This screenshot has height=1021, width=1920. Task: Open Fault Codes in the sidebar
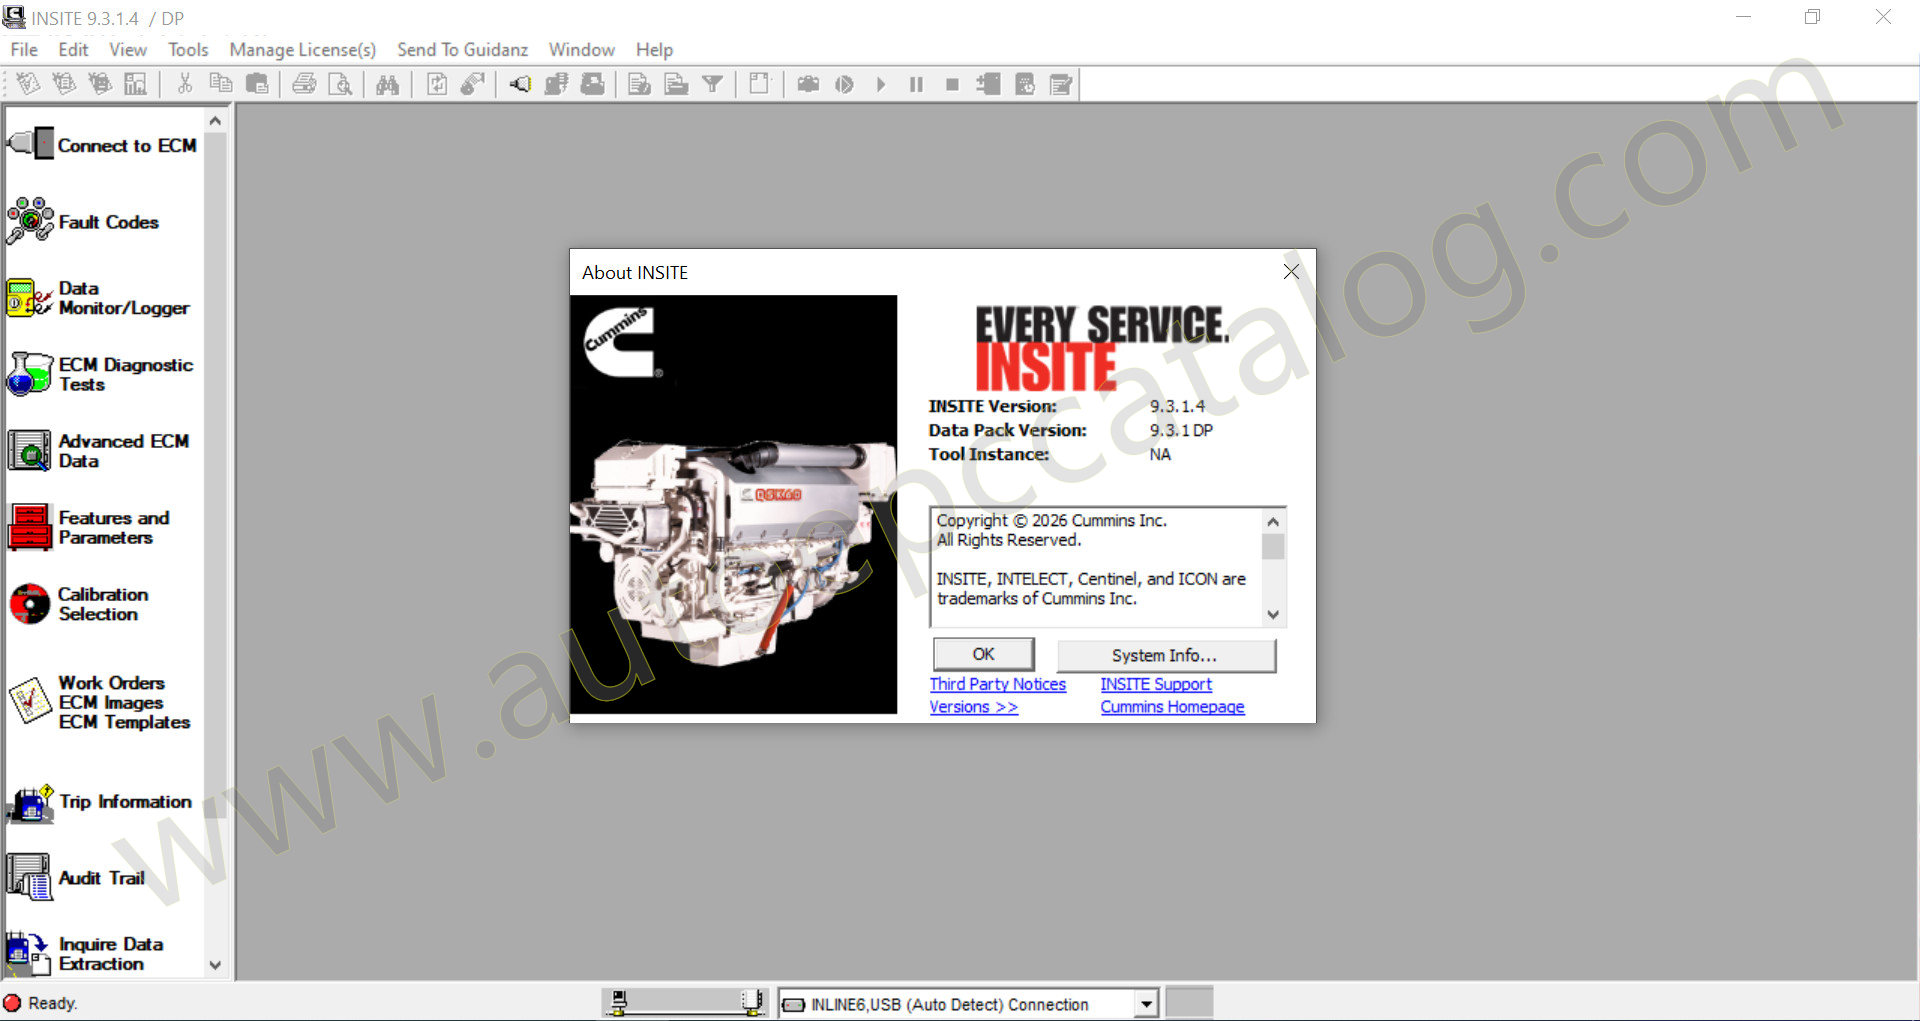[84, 222]
